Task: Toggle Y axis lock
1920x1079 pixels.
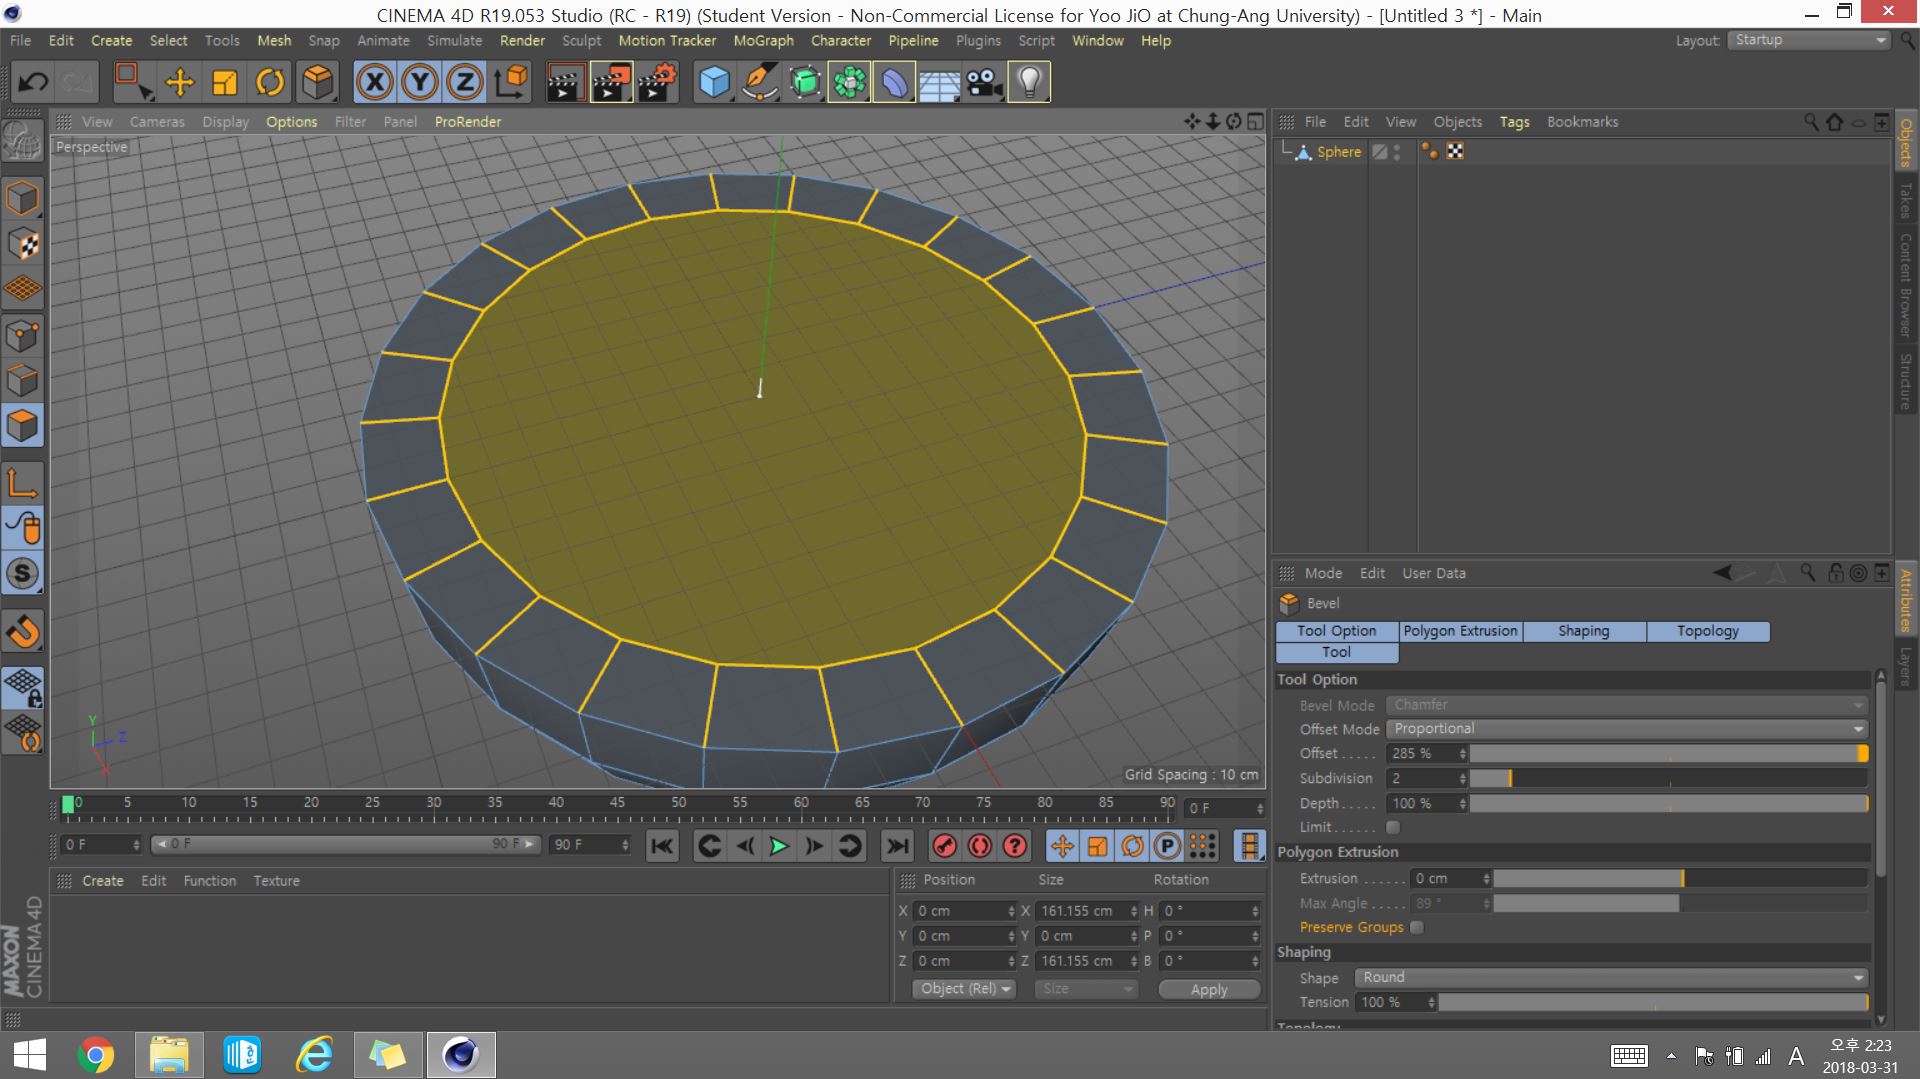Action: click(x=420, y=82)
